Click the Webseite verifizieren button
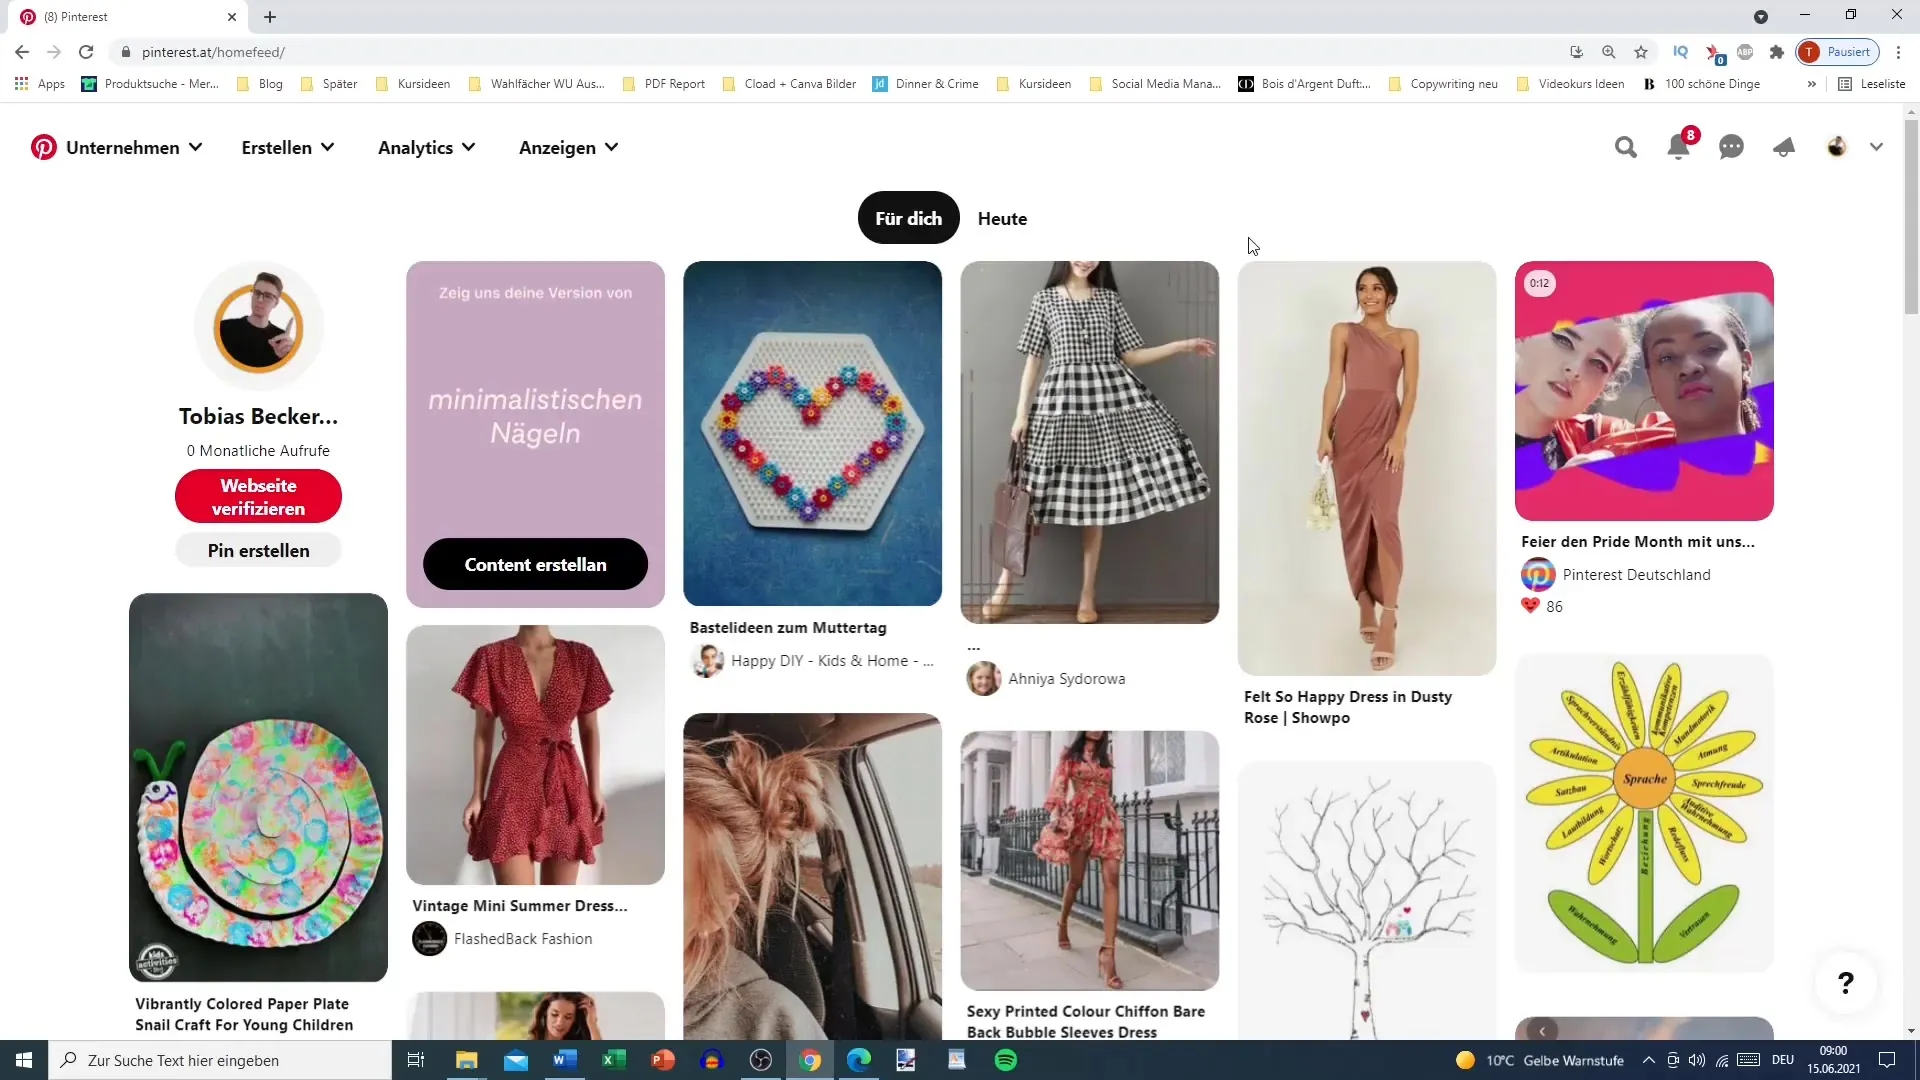 click(258, 498)
